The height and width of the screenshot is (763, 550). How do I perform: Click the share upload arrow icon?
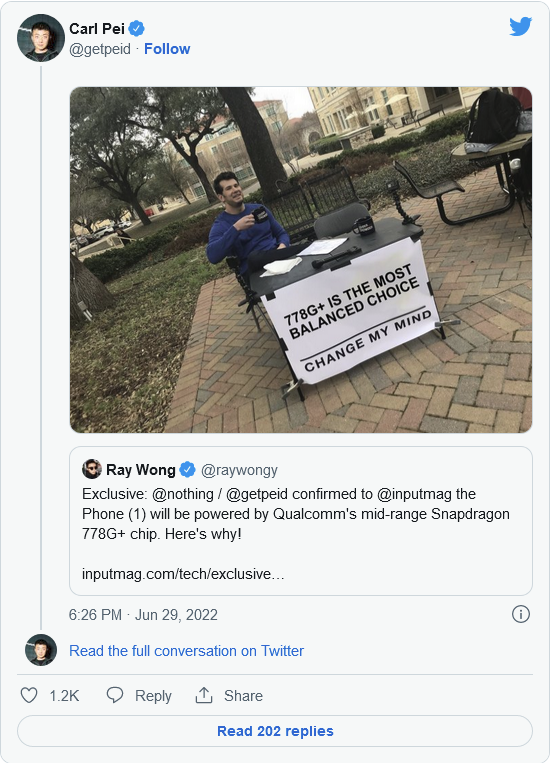204,695
